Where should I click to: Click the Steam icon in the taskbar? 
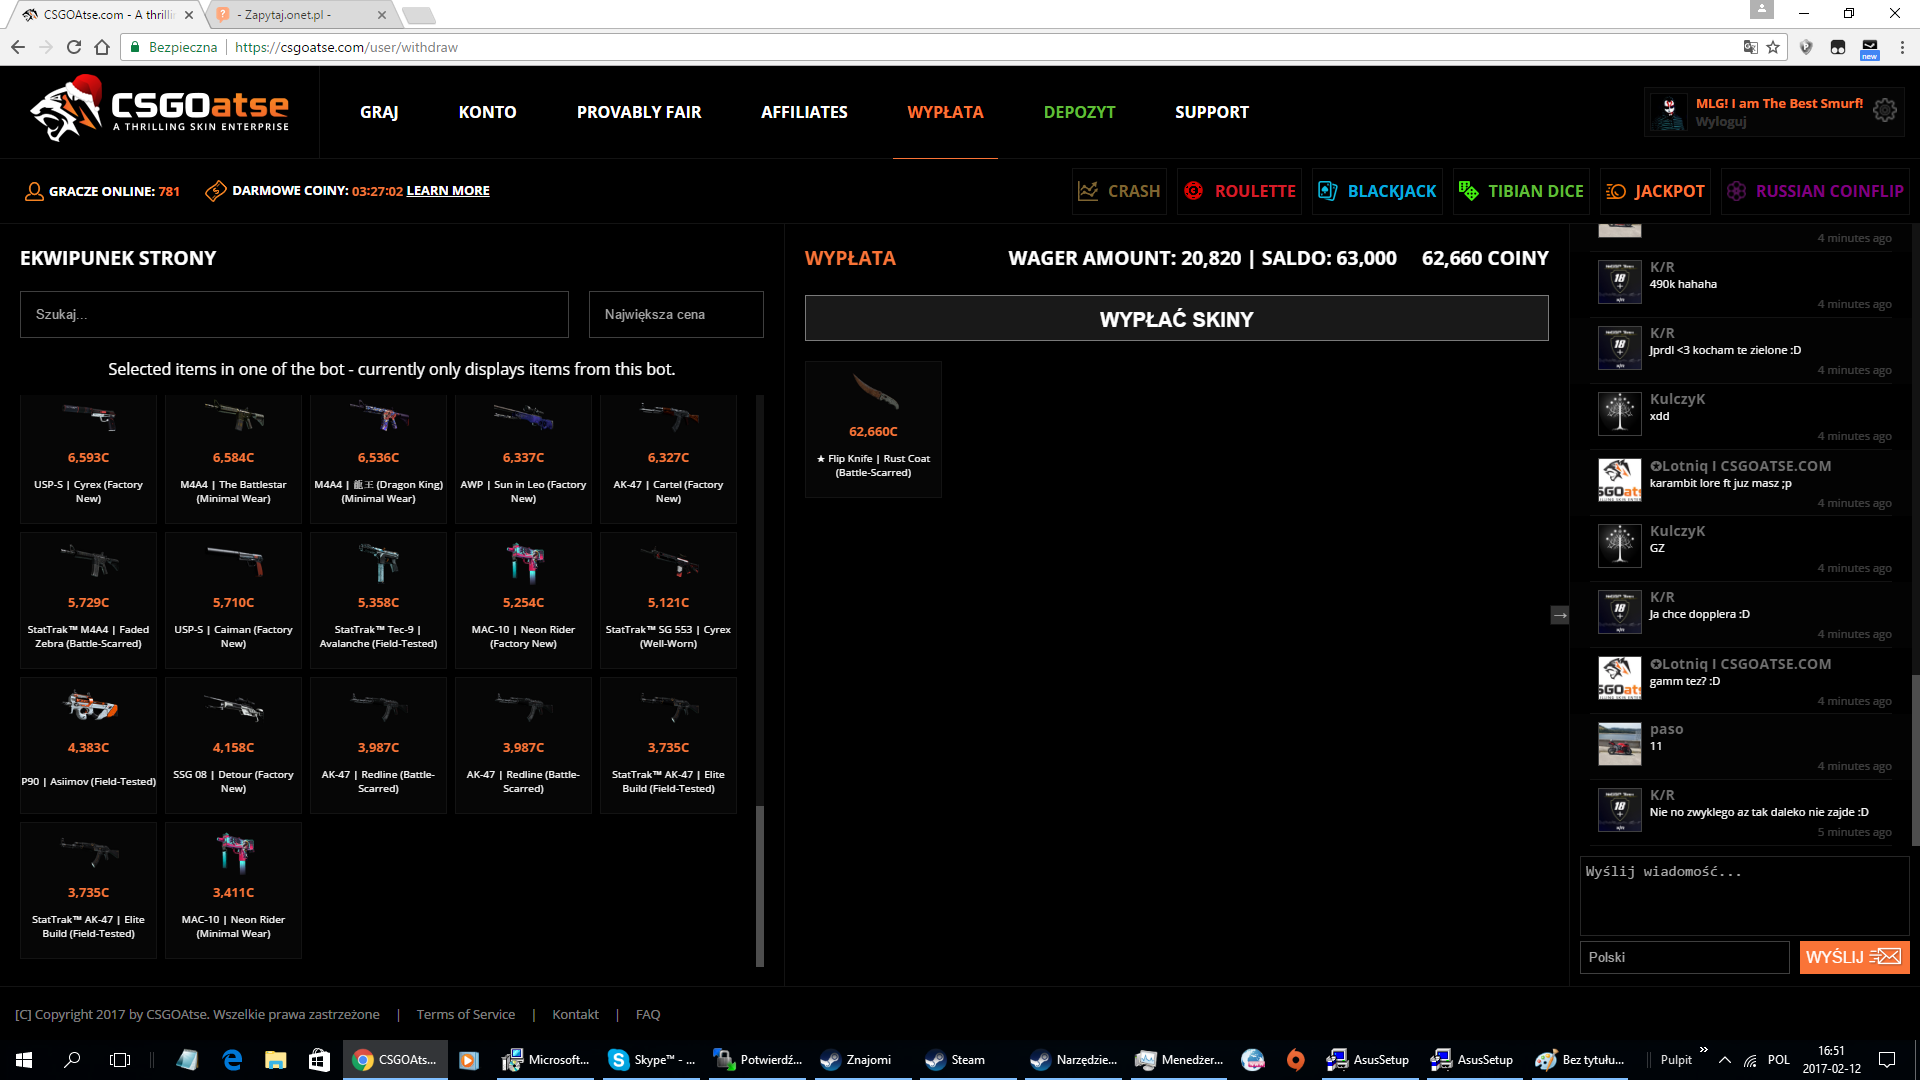click(956, 1060)
